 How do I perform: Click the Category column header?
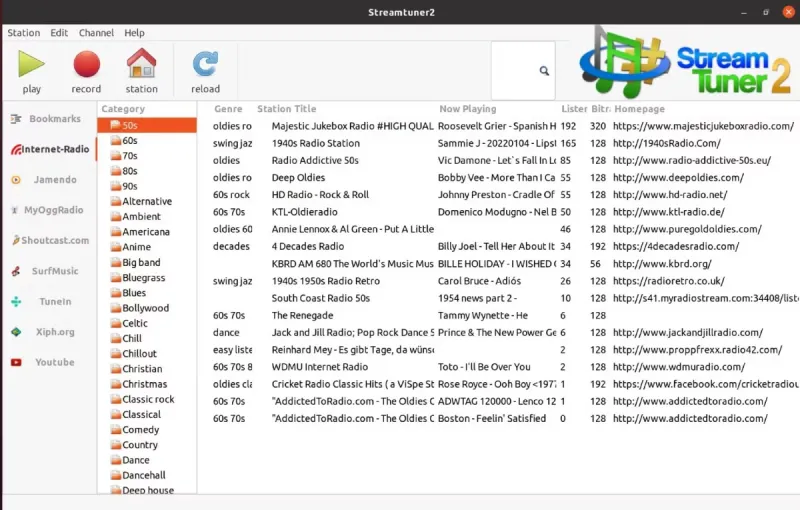[x=123, y=109]
